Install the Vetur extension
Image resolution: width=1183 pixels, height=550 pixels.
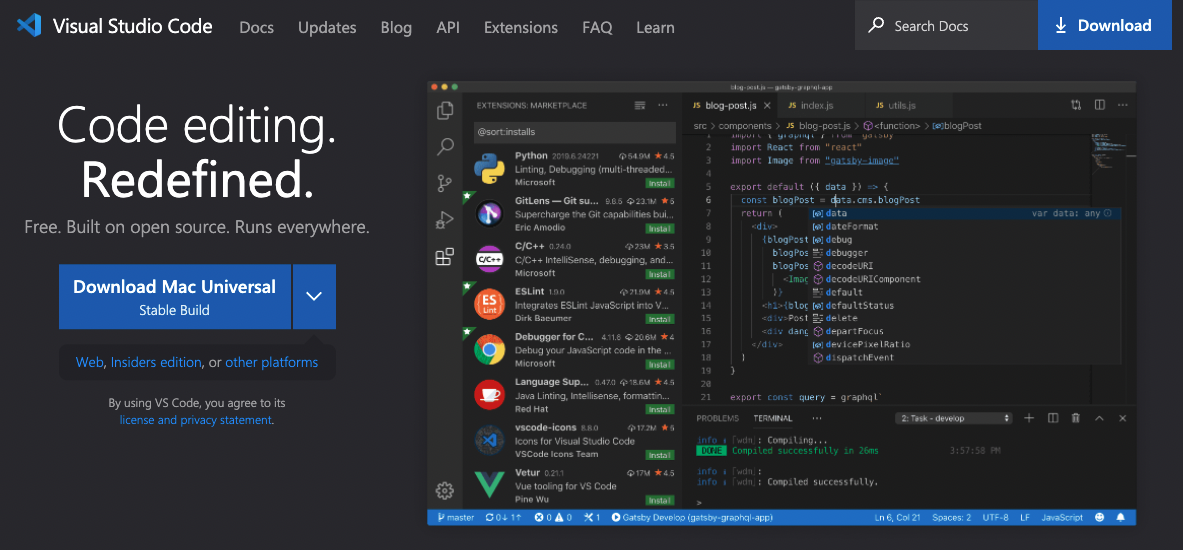click(x=659, y=500)
